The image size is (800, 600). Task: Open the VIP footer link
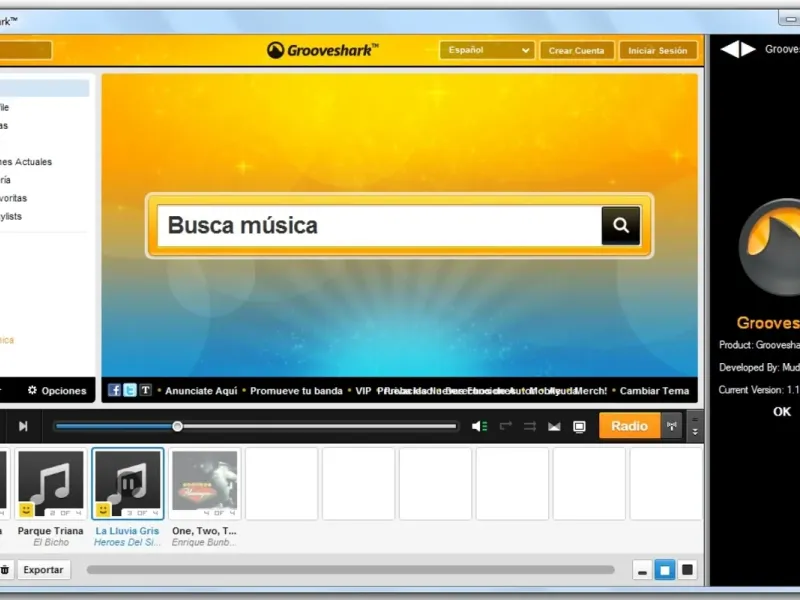363,391
